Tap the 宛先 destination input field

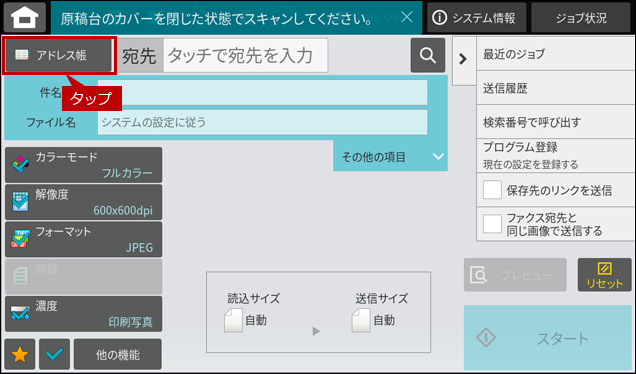(245, 56)
